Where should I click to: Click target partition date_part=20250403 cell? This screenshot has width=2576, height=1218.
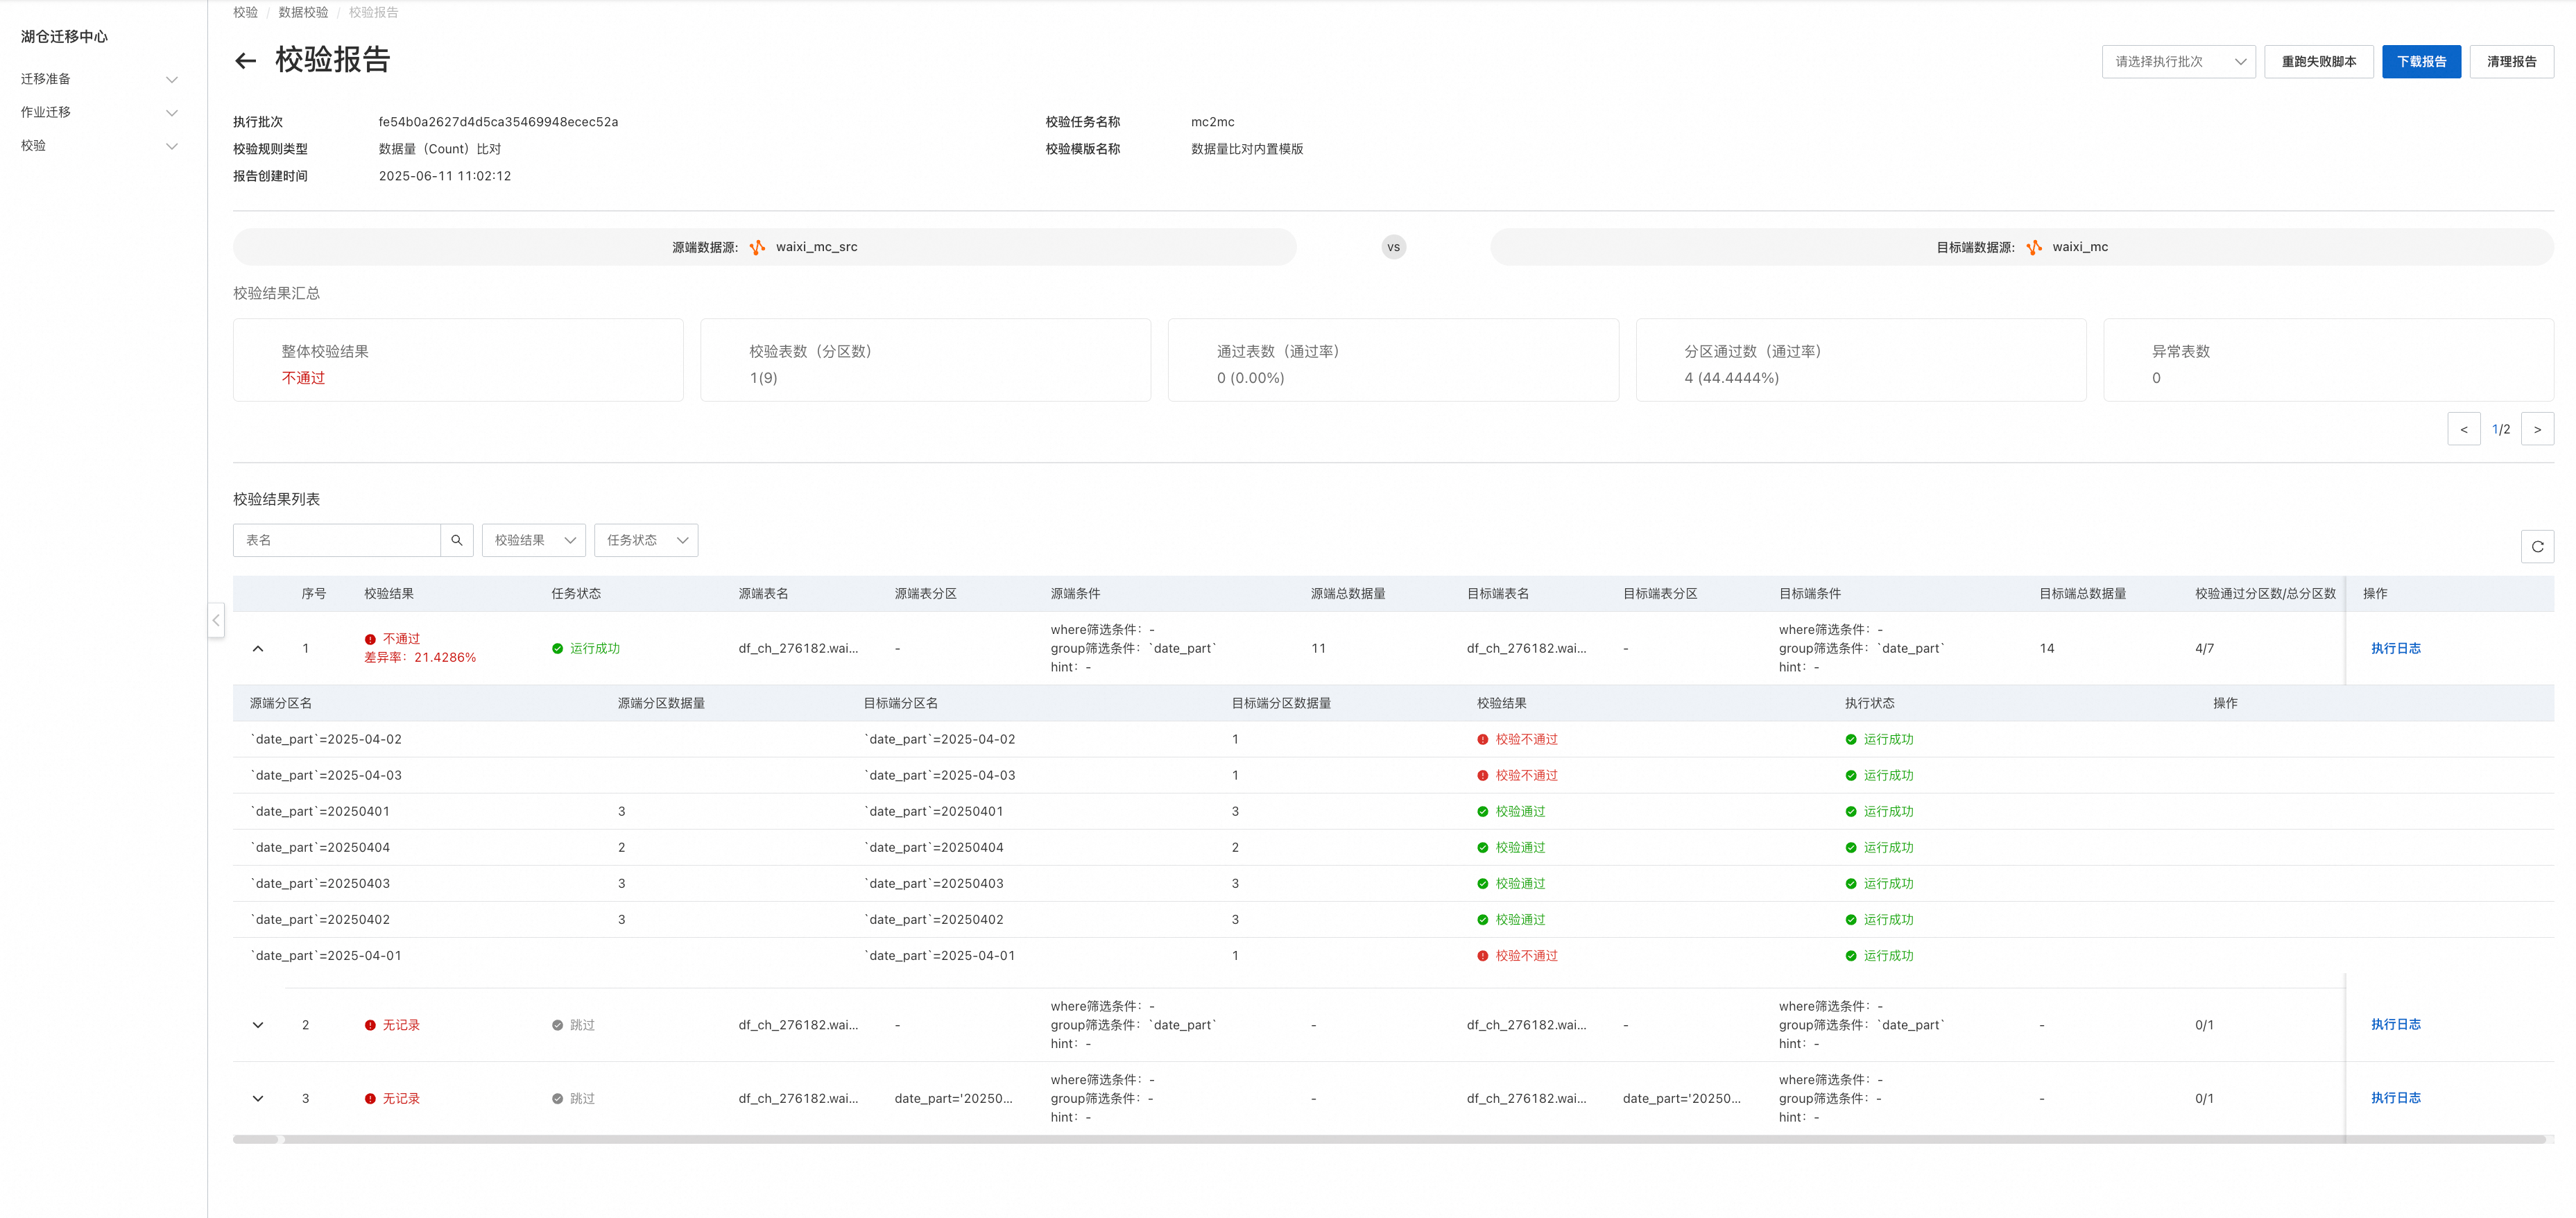[x=933, y=884]
